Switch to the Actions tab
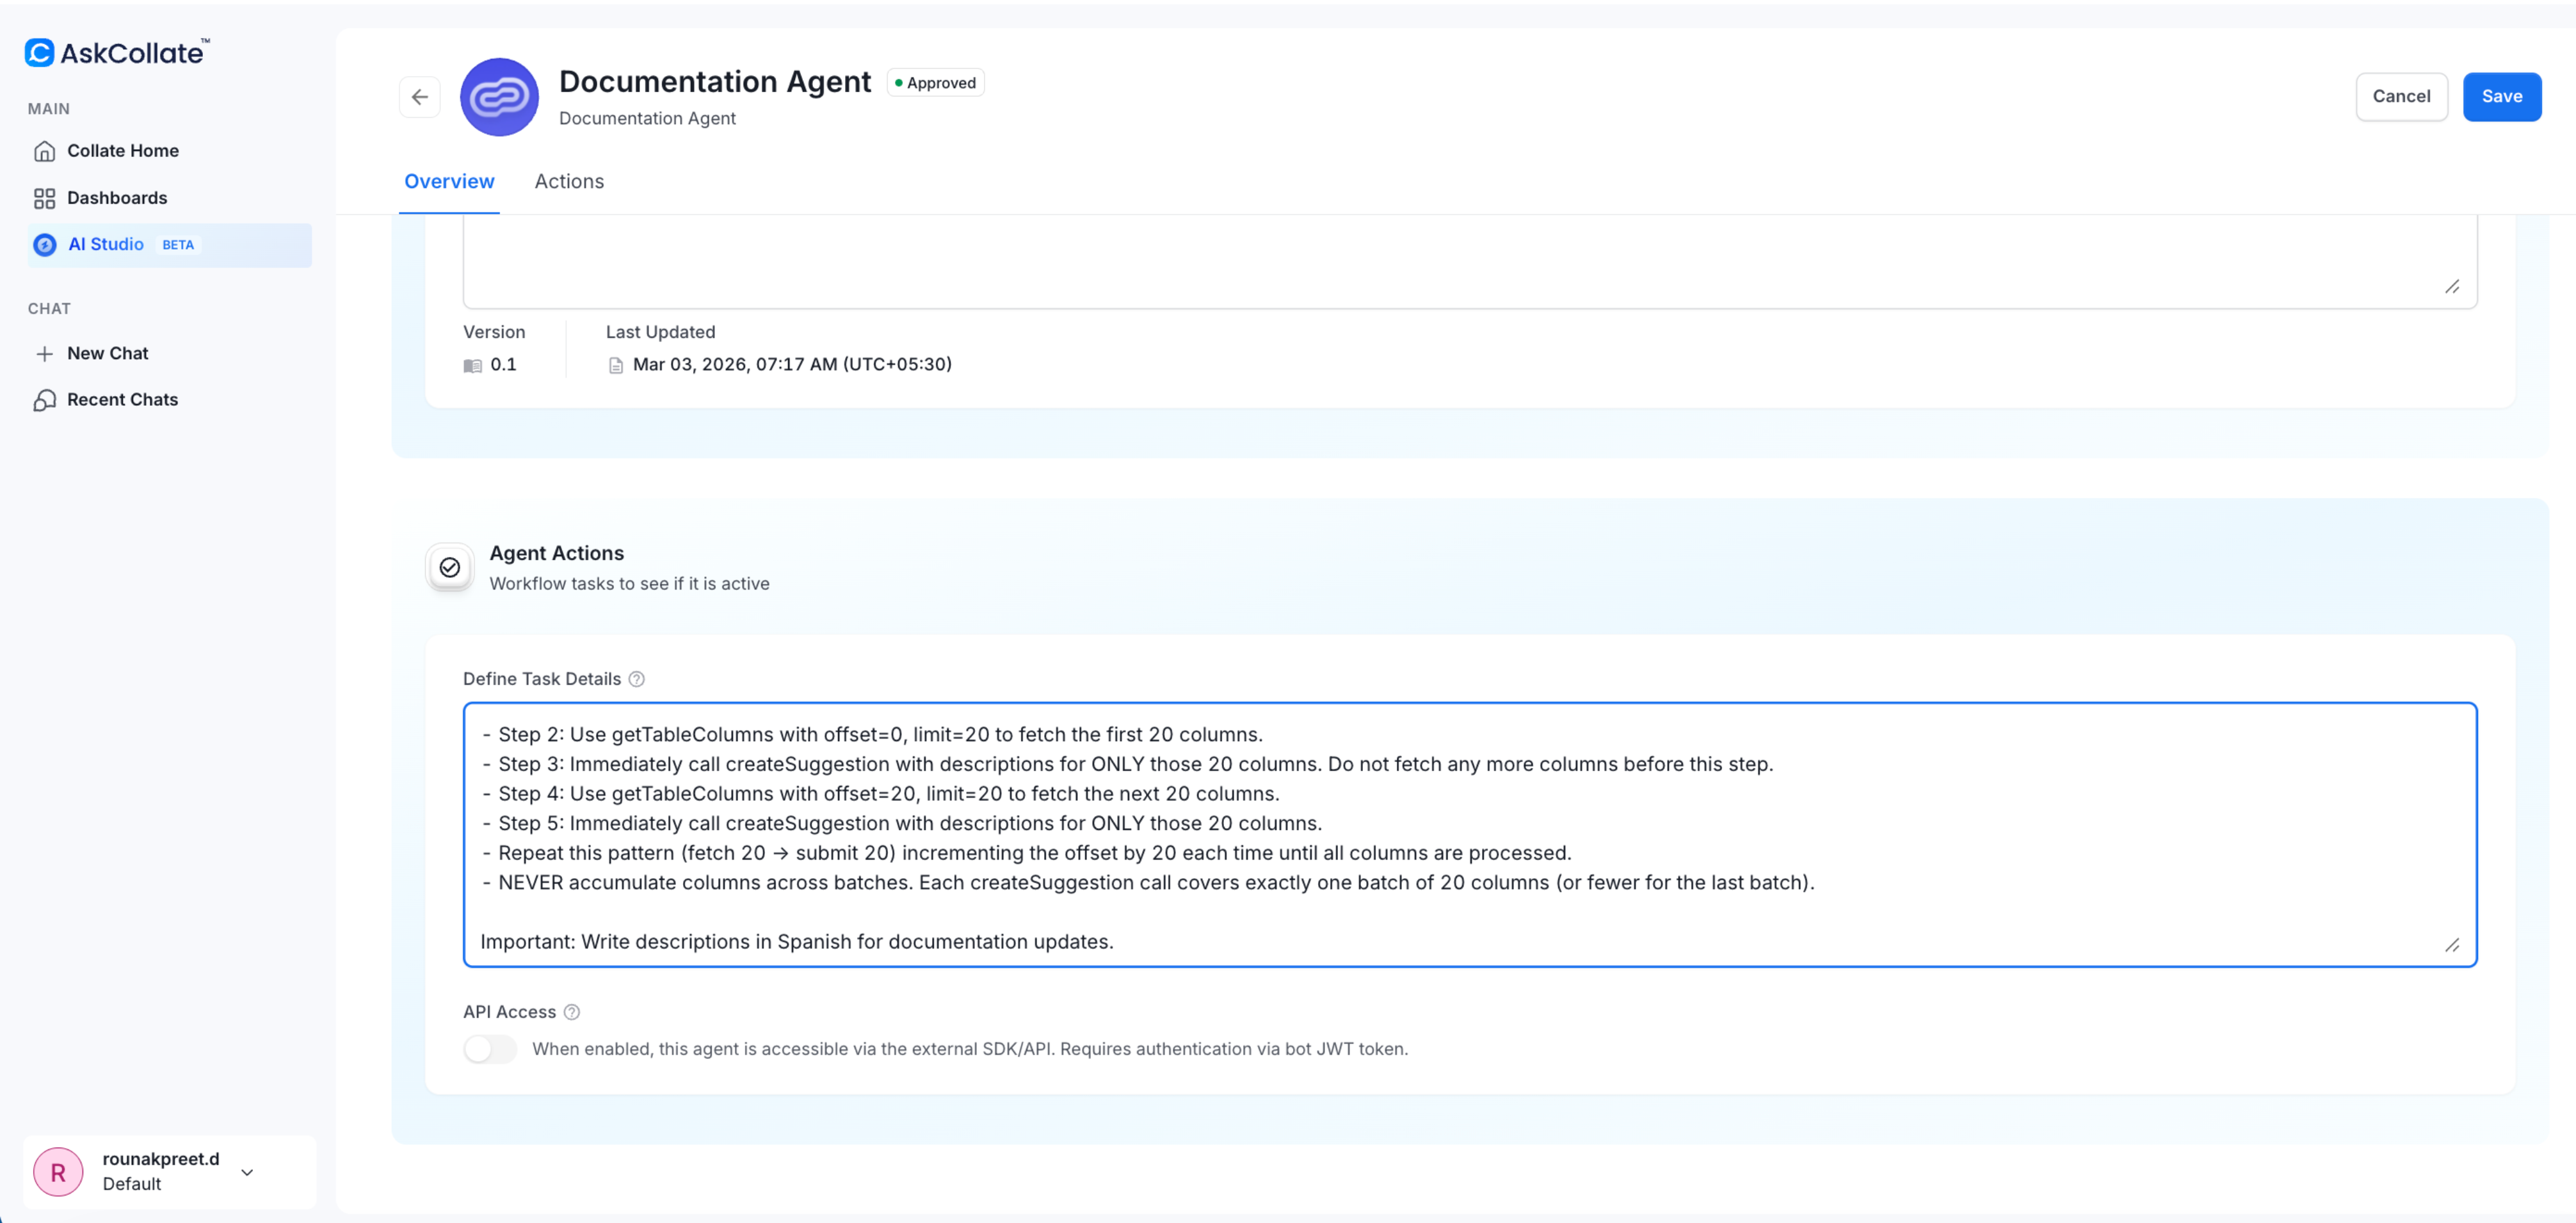The image size is (2576, 1223). click(x=569, y=182)
